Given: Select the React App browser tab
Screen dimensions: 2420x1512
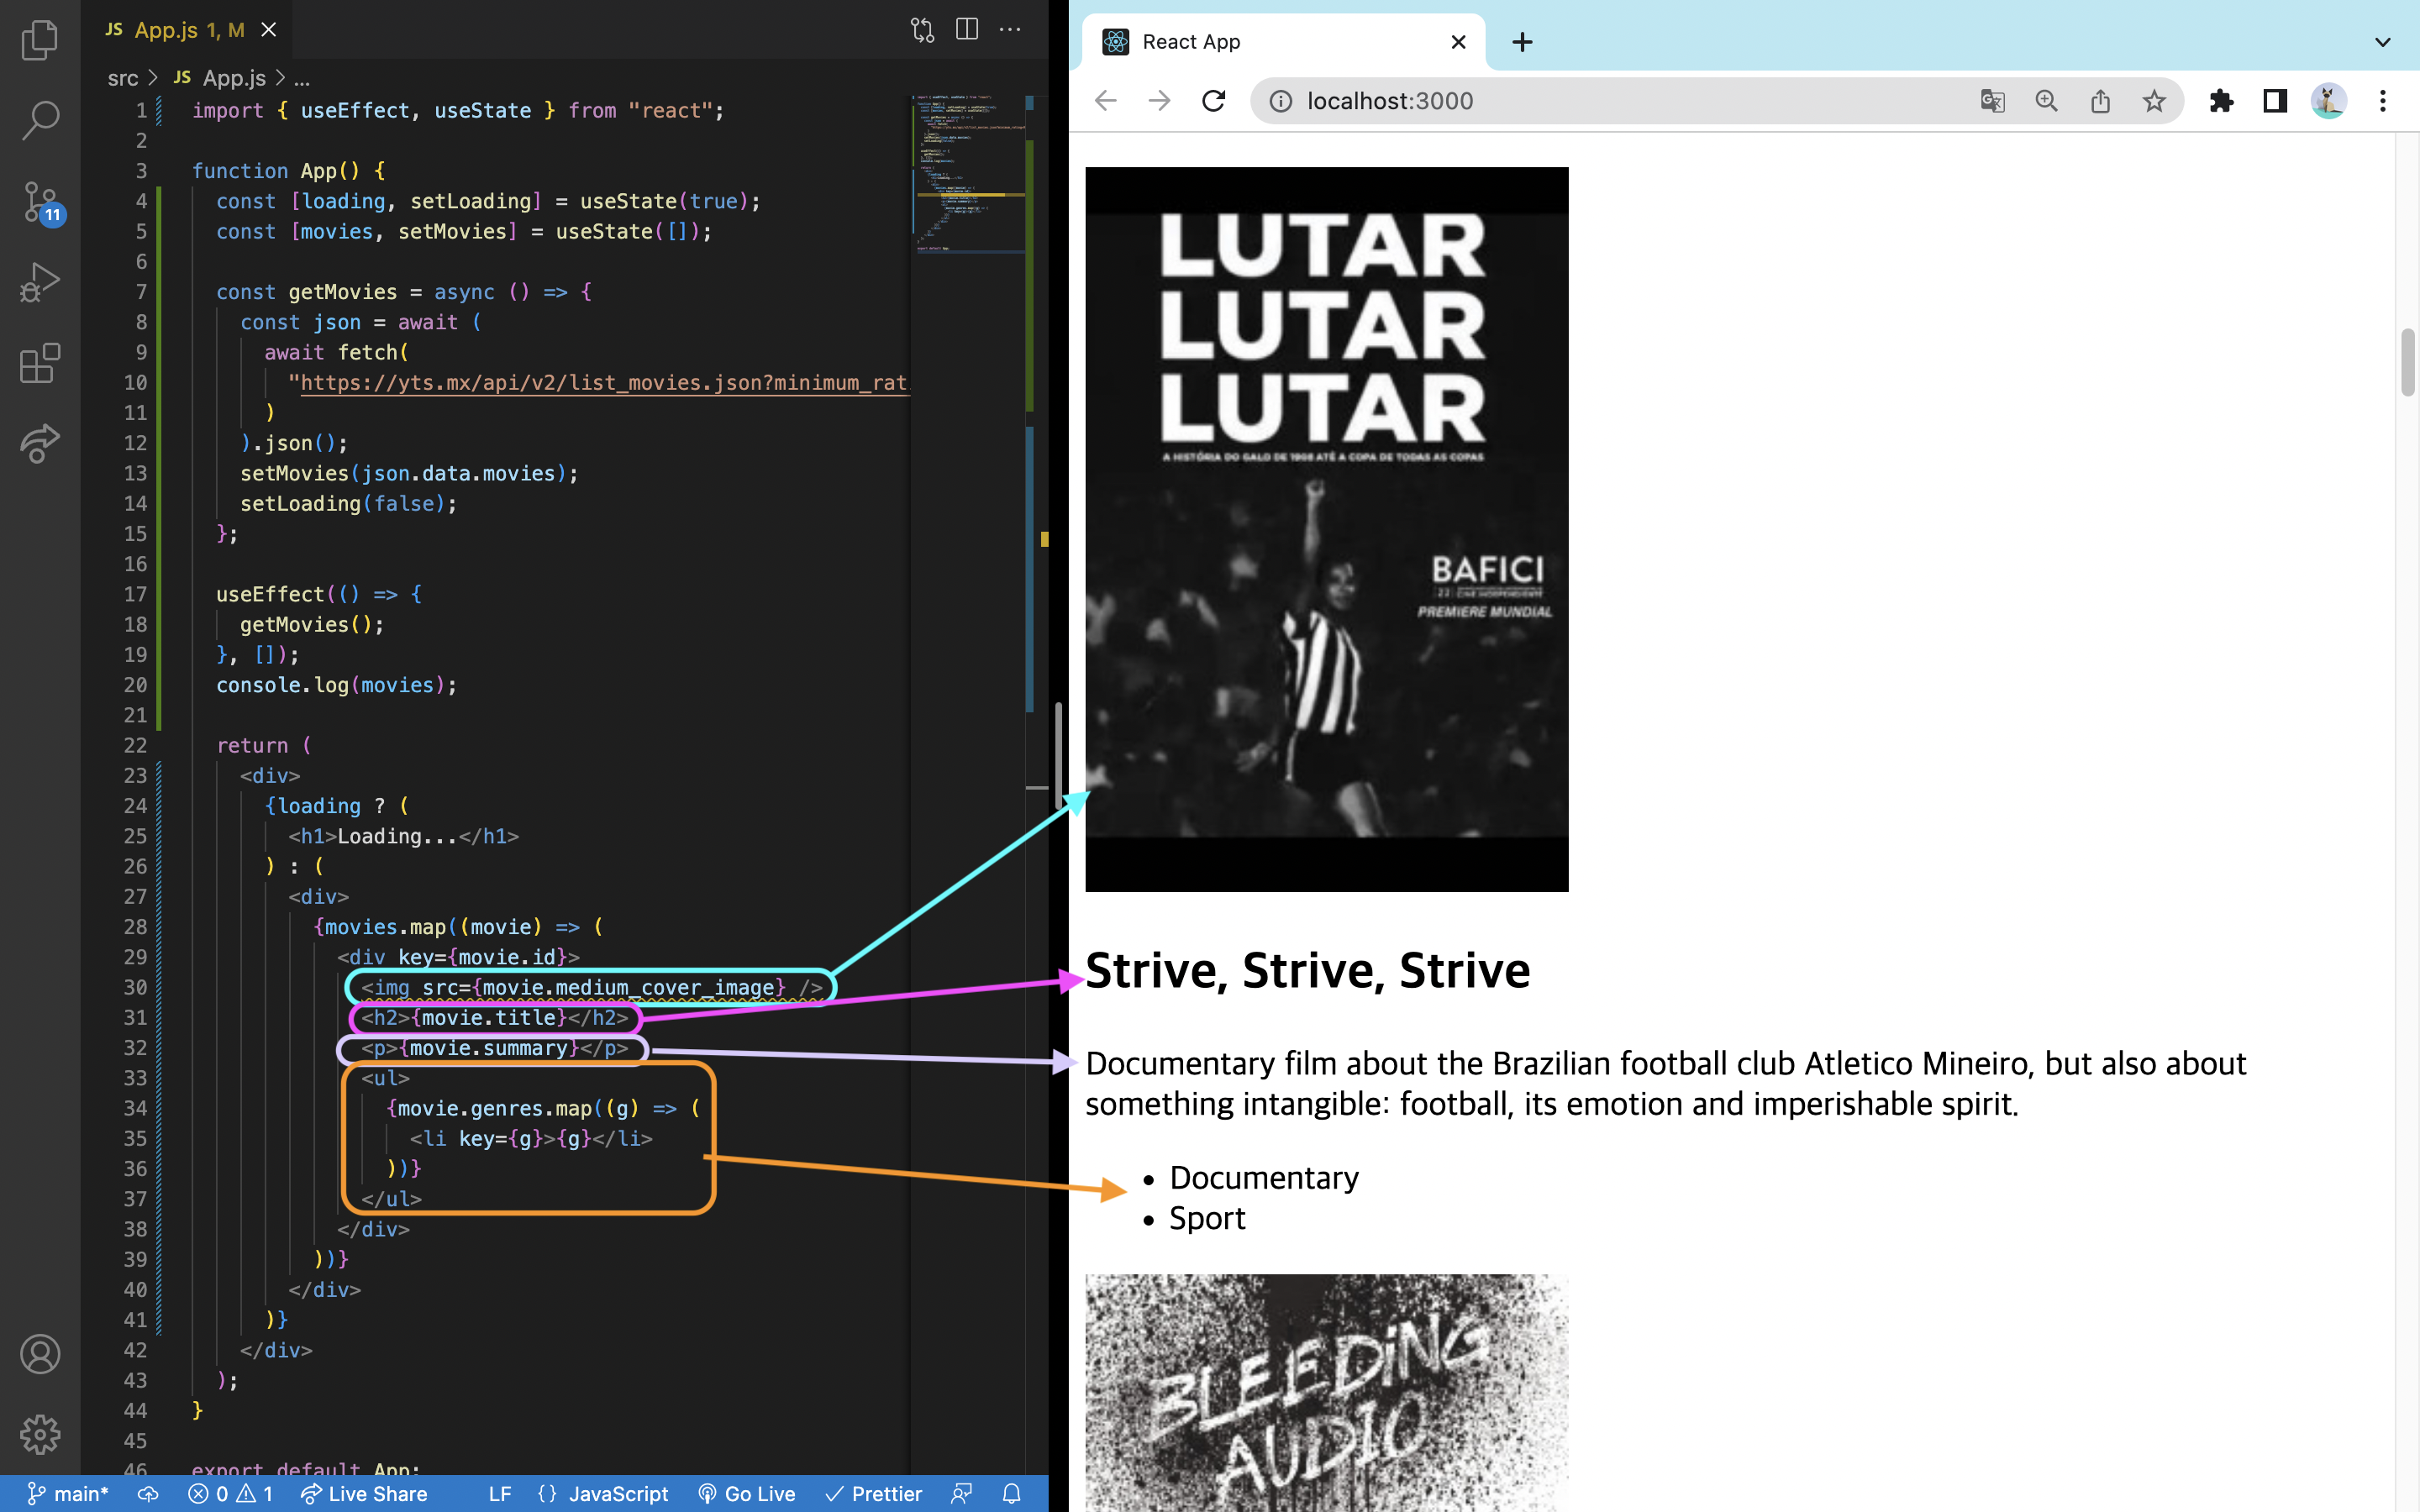Looking at the screenshot, I should pyautogui.click(x=1284, y=42).
